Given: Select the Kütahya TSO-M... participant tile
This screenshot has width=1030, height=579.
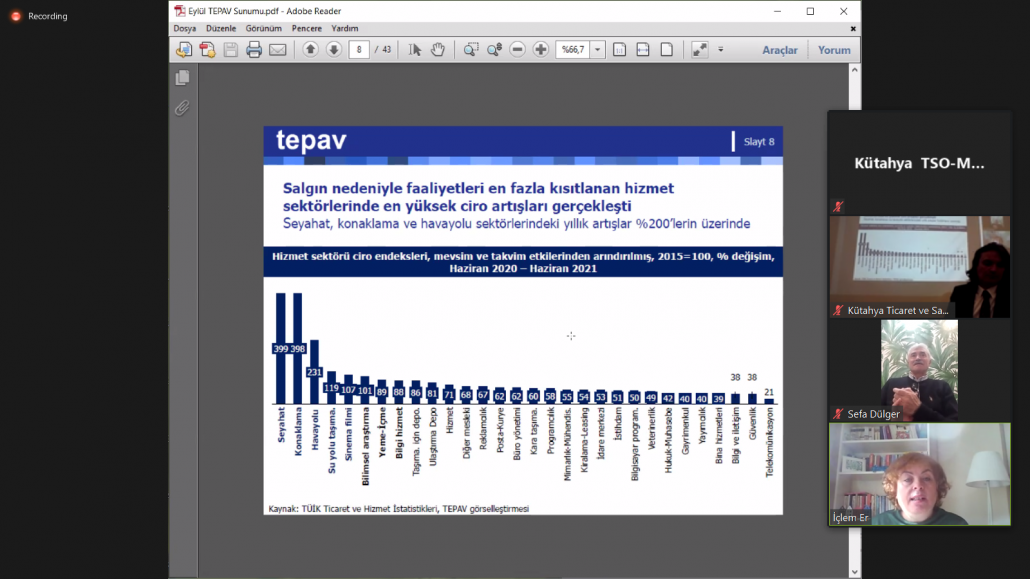Looking at the screenshot, I should coord(919,163).
